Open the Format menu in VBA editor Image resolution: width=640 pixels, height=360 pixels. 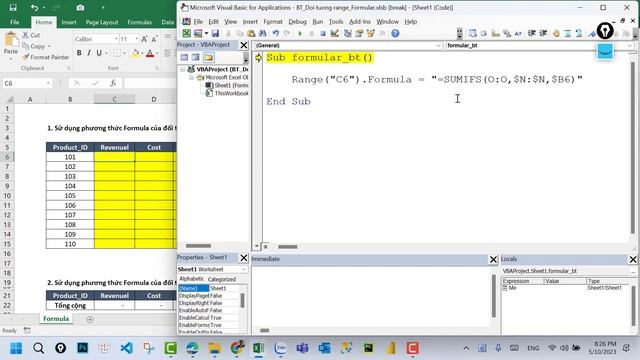point(273,22)
